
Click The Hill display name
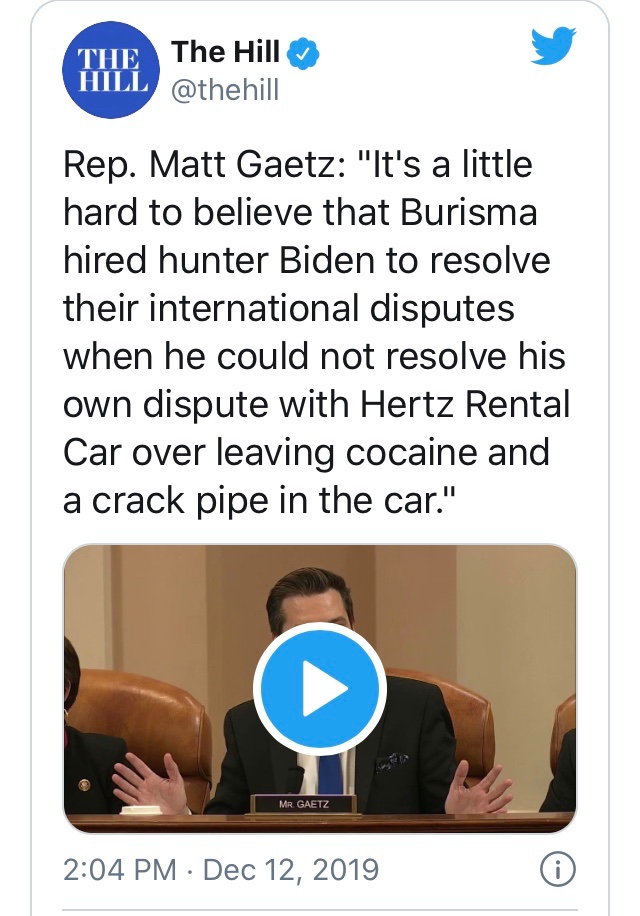coord(225,51)
